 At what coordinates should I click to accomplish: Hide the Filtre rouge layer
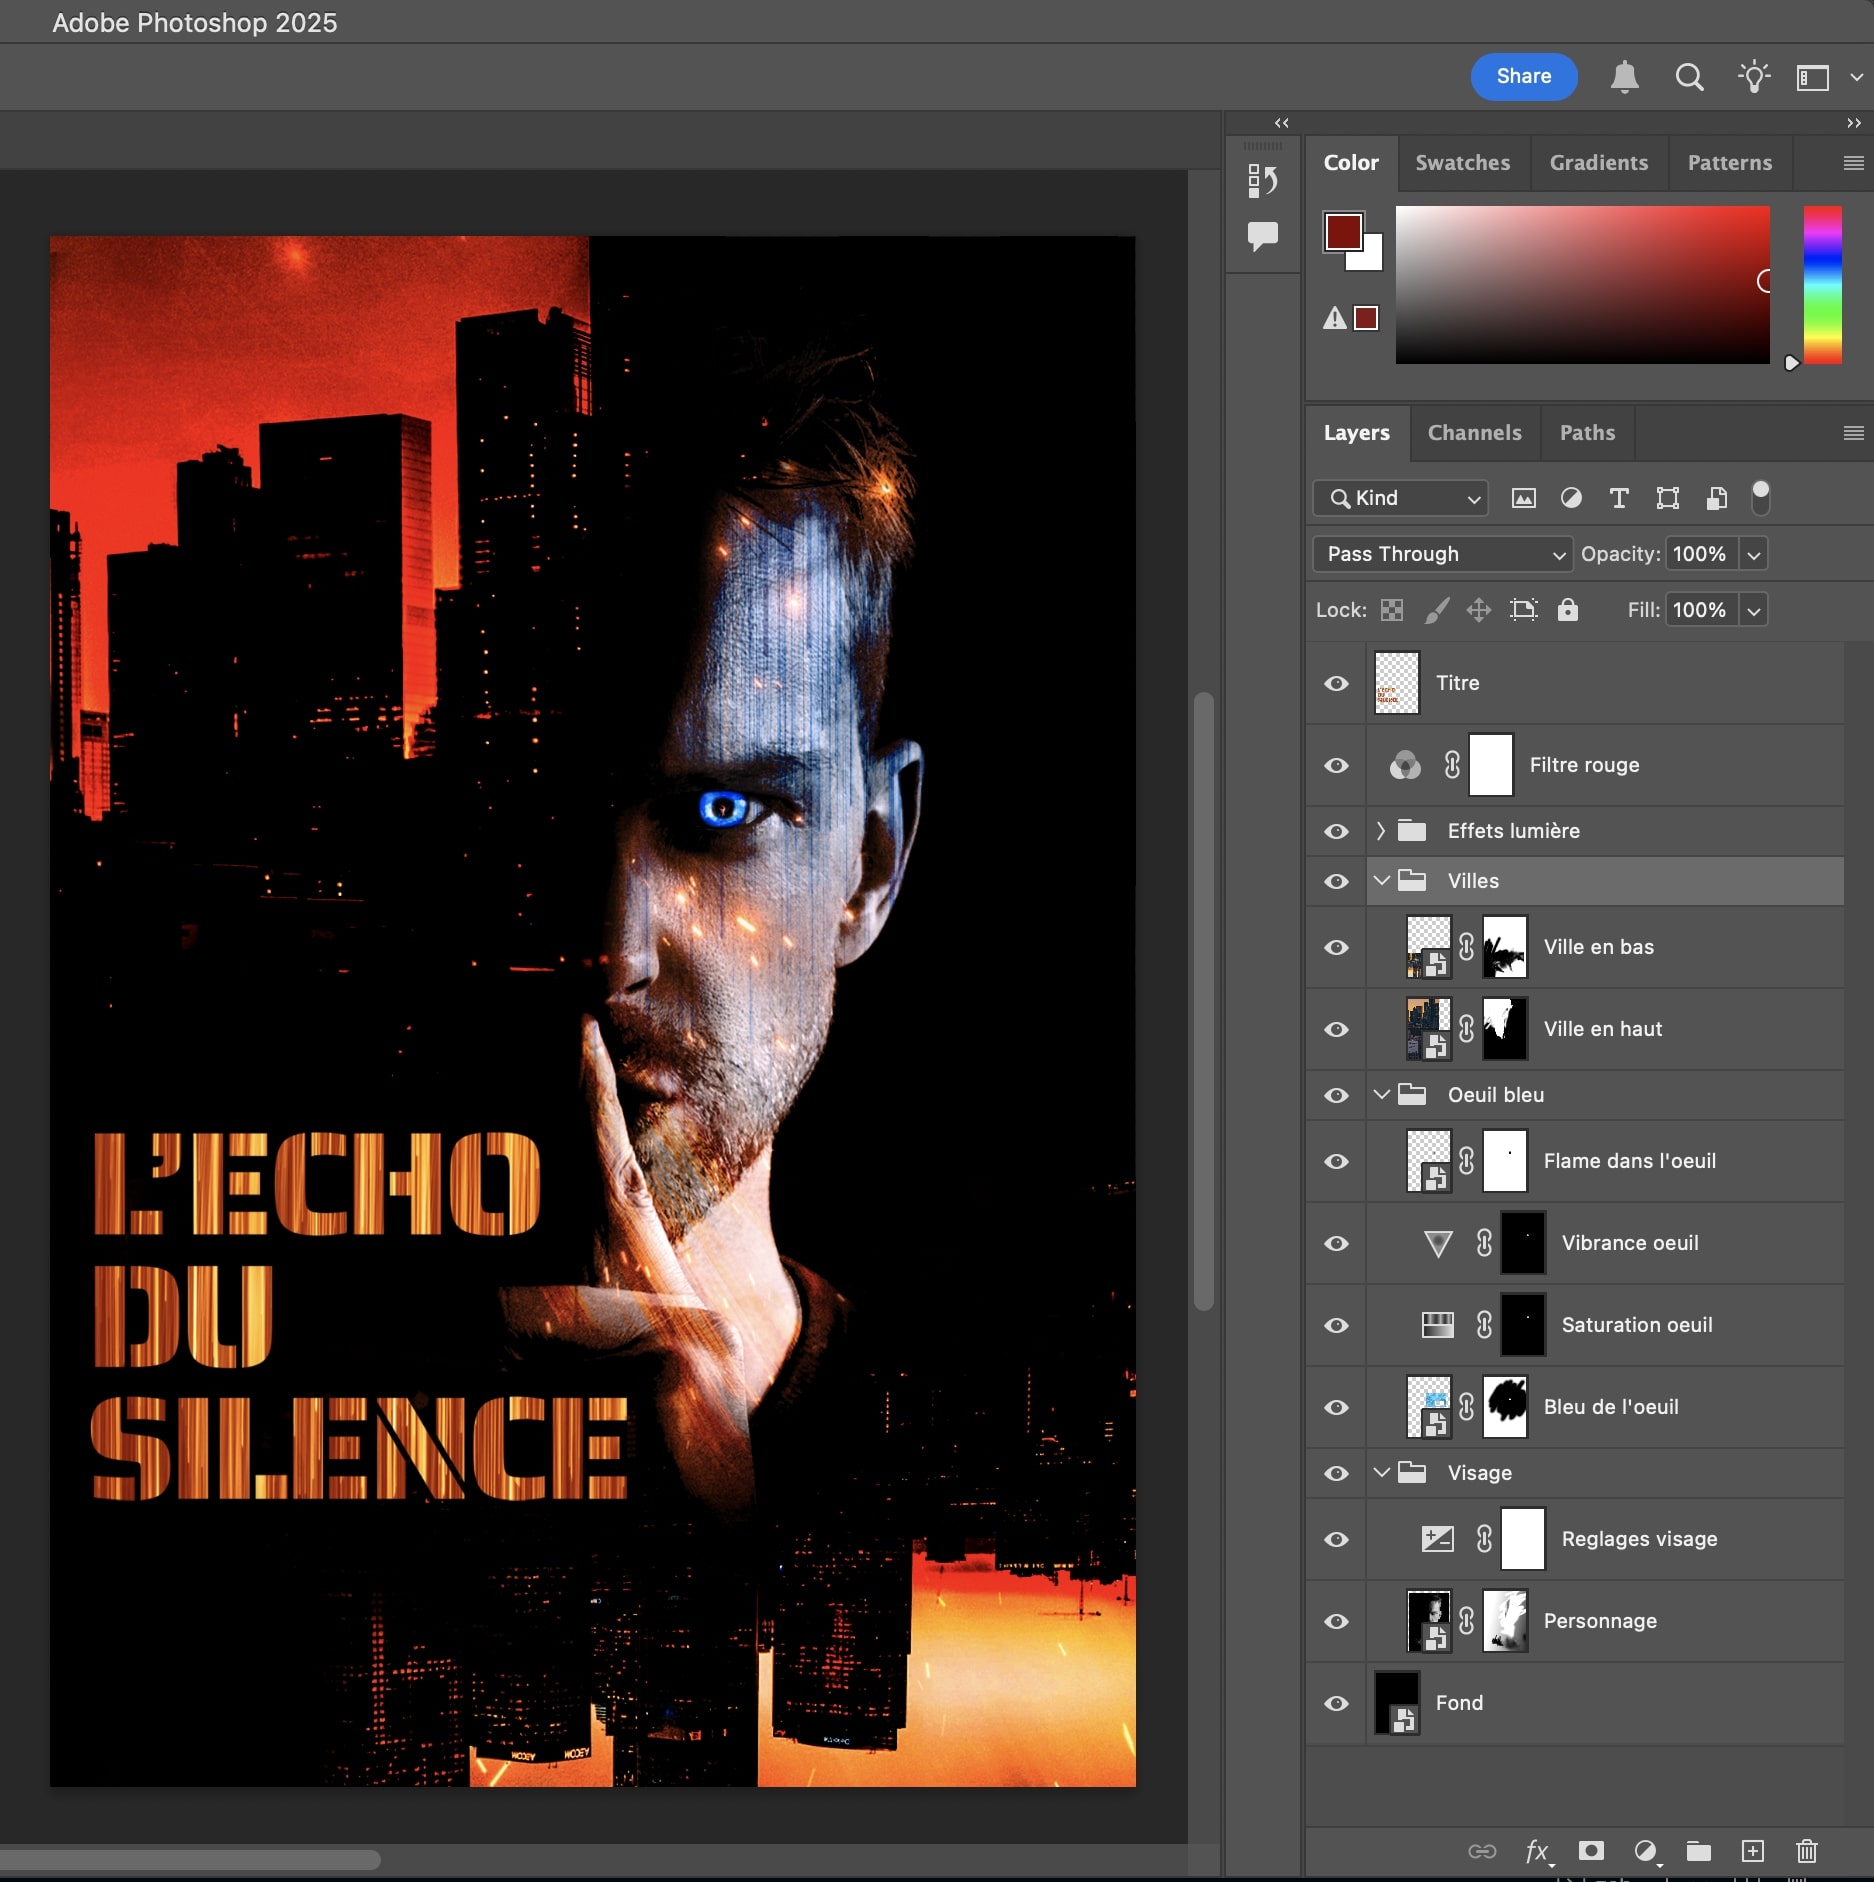[x=1336, y=765]
